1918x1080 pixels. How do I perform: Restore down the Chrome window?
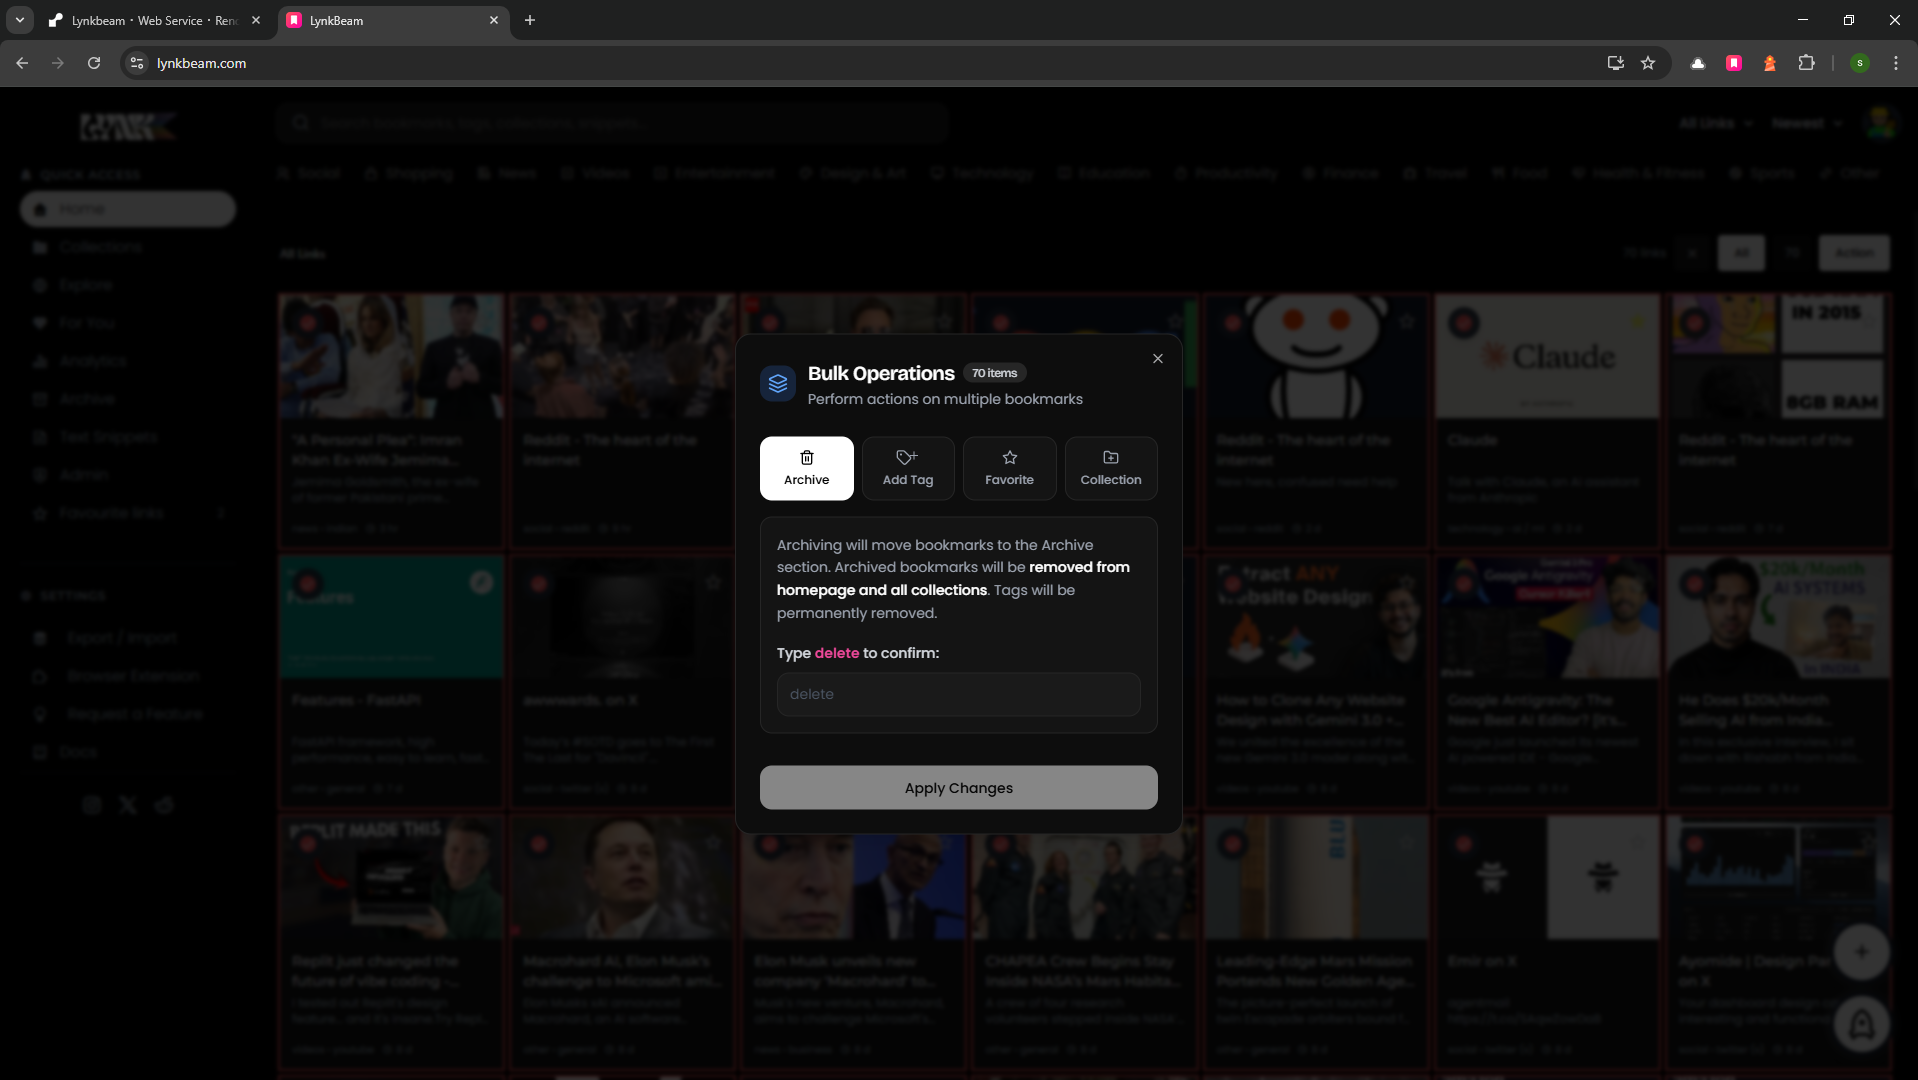[1849, 20]
